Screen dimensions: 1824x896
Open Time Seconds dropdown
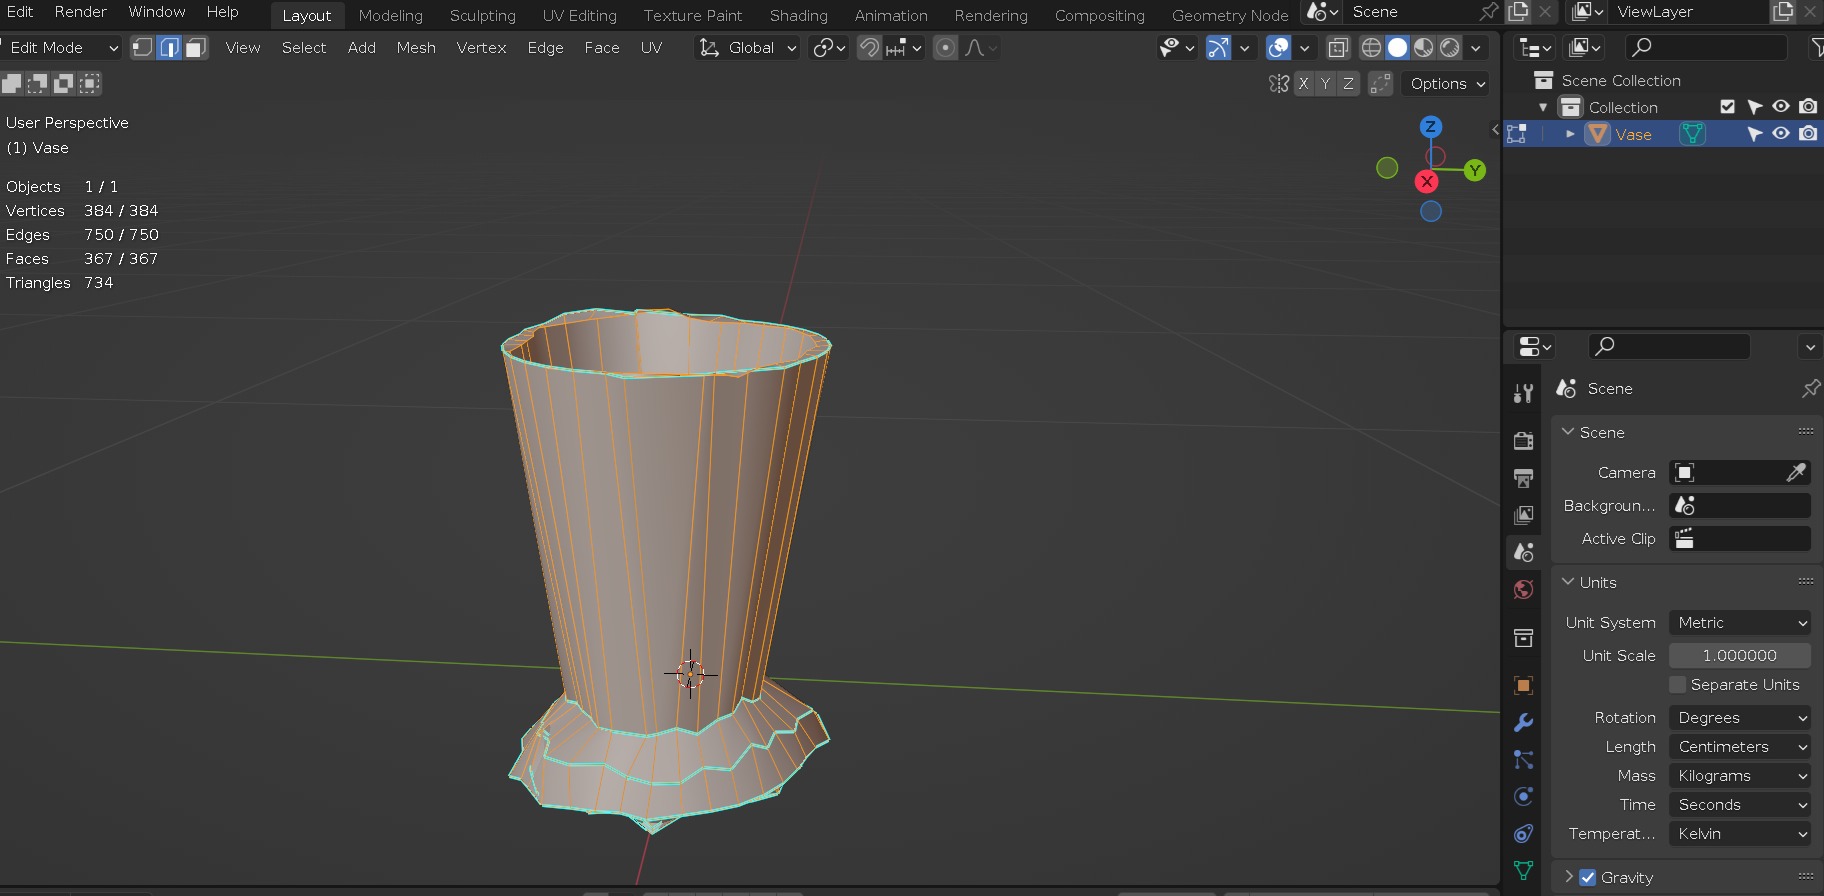pyautogui.click(x=1740, y=804)
